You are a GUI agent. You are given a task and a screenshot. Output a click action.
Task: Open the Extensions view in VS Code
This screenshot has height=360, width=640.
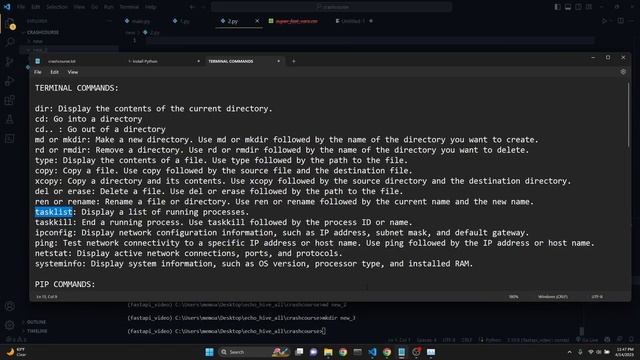10,100
